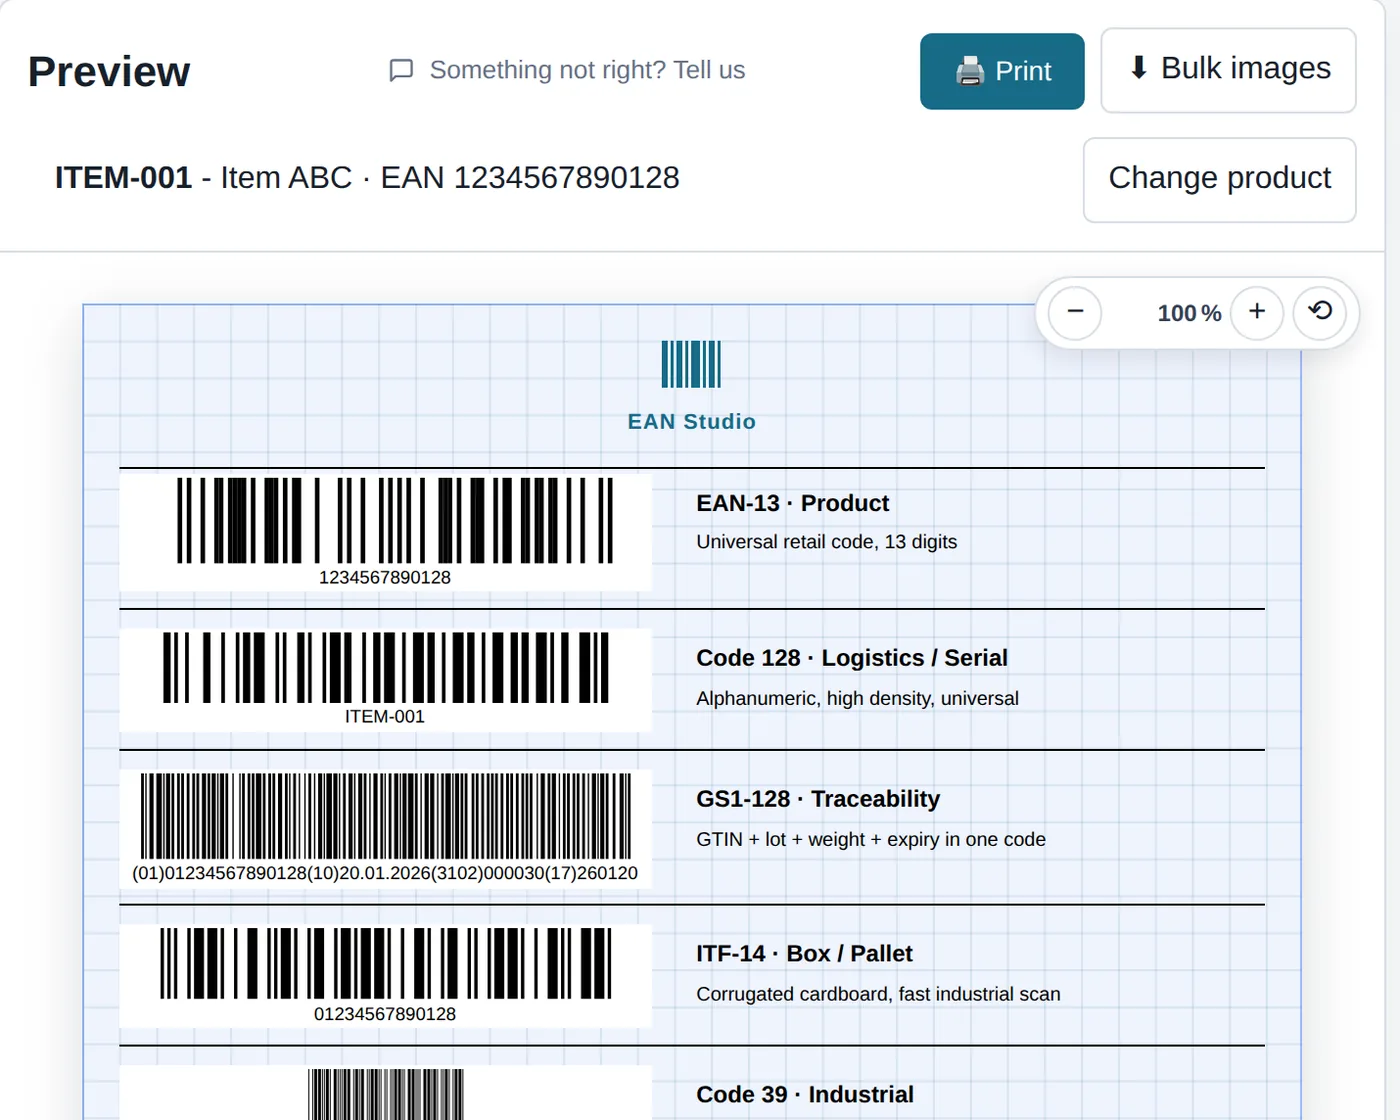Click the download arrow icon in Bulk images
The width and height of the screenshot is (1400, 1120).
(x=1138, y=67)
